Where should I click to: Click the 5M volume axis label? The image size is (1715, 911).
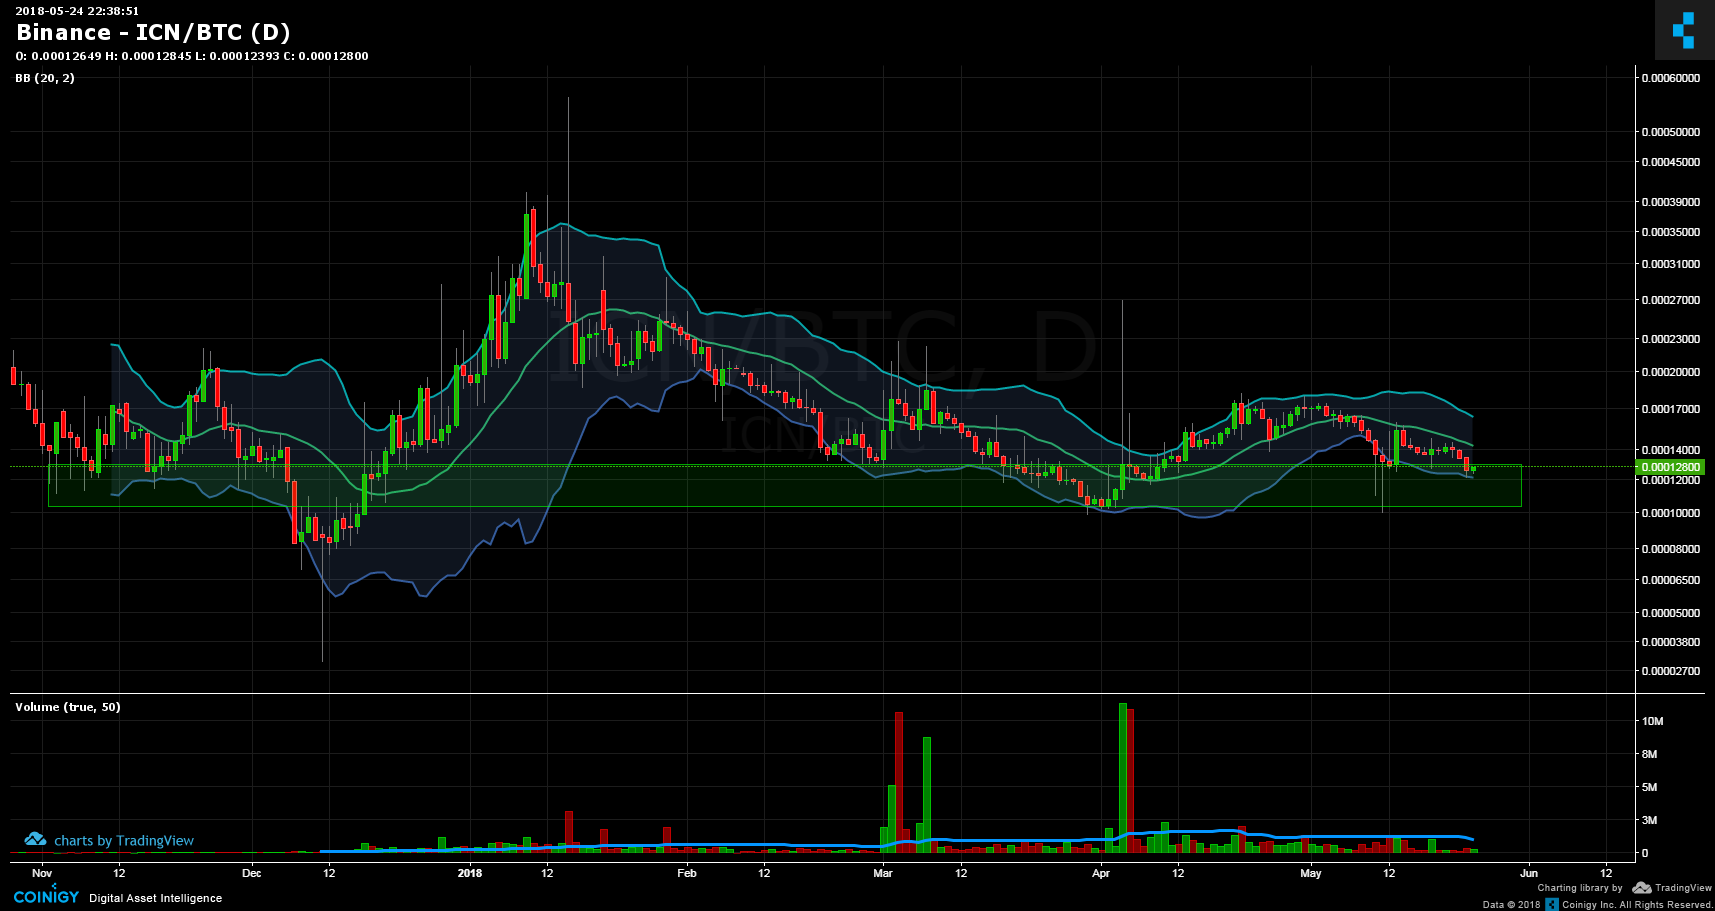[1650, 787]
